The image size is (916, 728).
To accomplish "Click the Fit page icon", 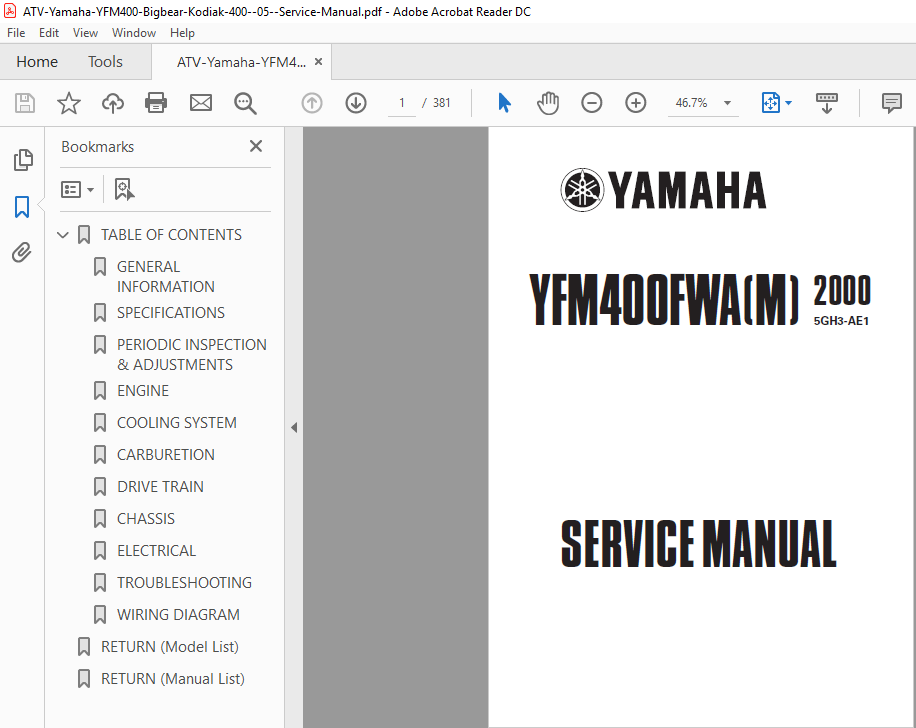I will pos(771,103).
